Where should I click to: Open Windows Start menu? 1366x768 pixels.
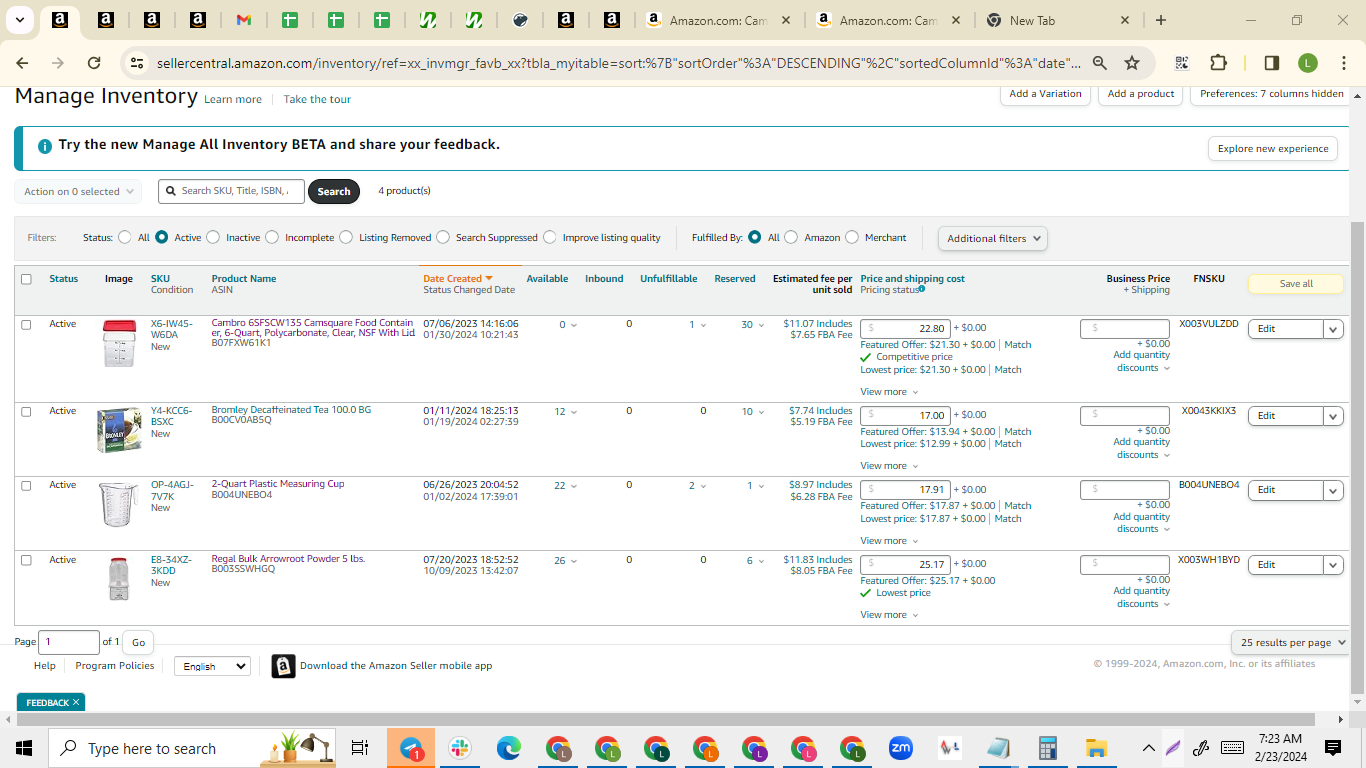point(24,748)
